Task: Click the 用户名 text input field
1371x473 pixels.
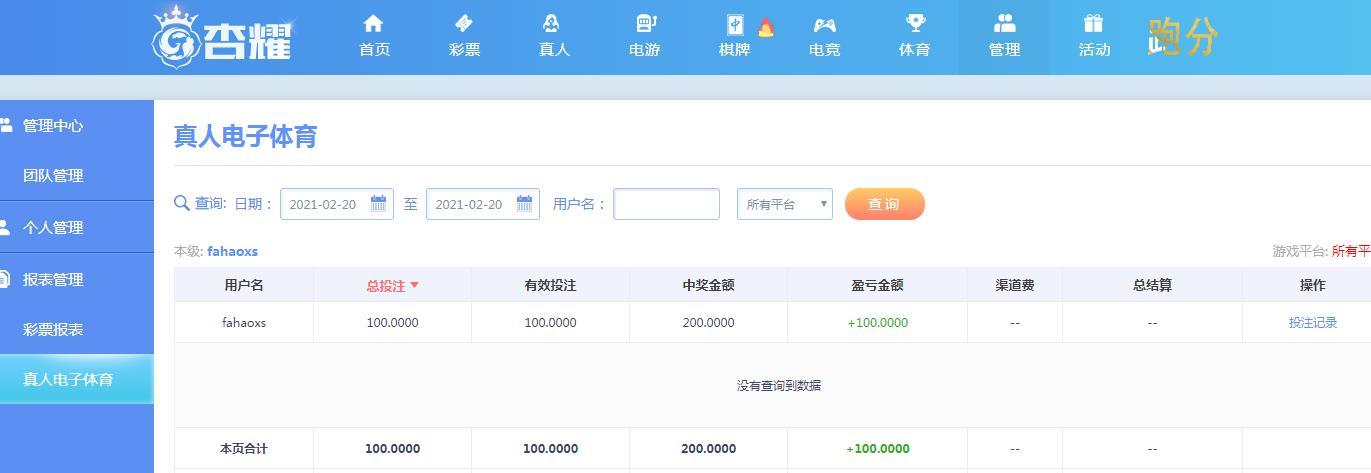Action: (666, 204)
